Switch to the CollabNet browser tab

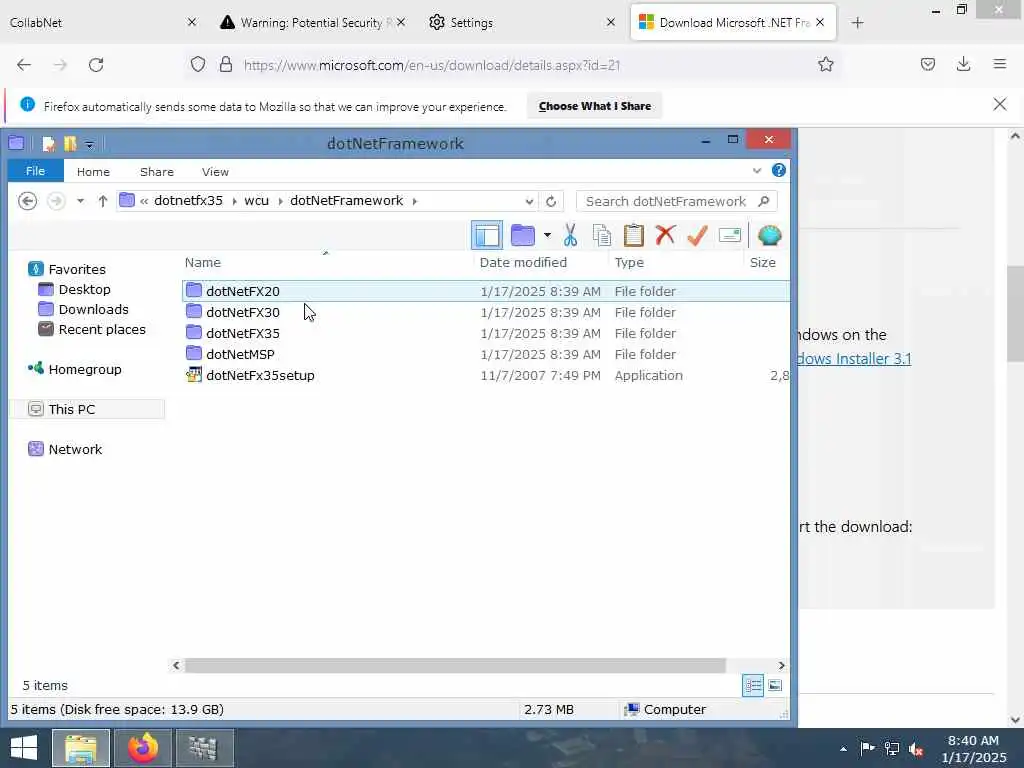101,22
